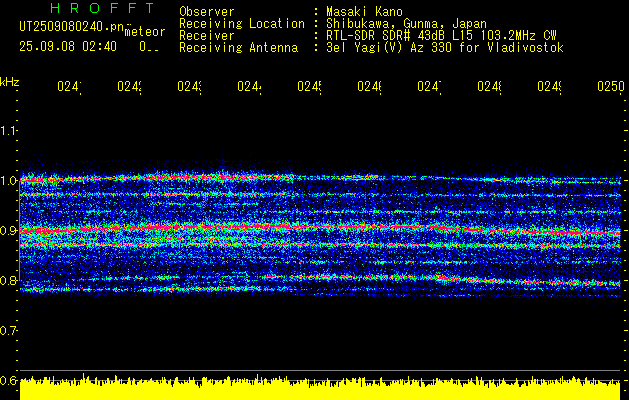The height and width of the screenshot is (400, 629).
Task: Click the 0249 time axis marker
Action: pos(549,87)
